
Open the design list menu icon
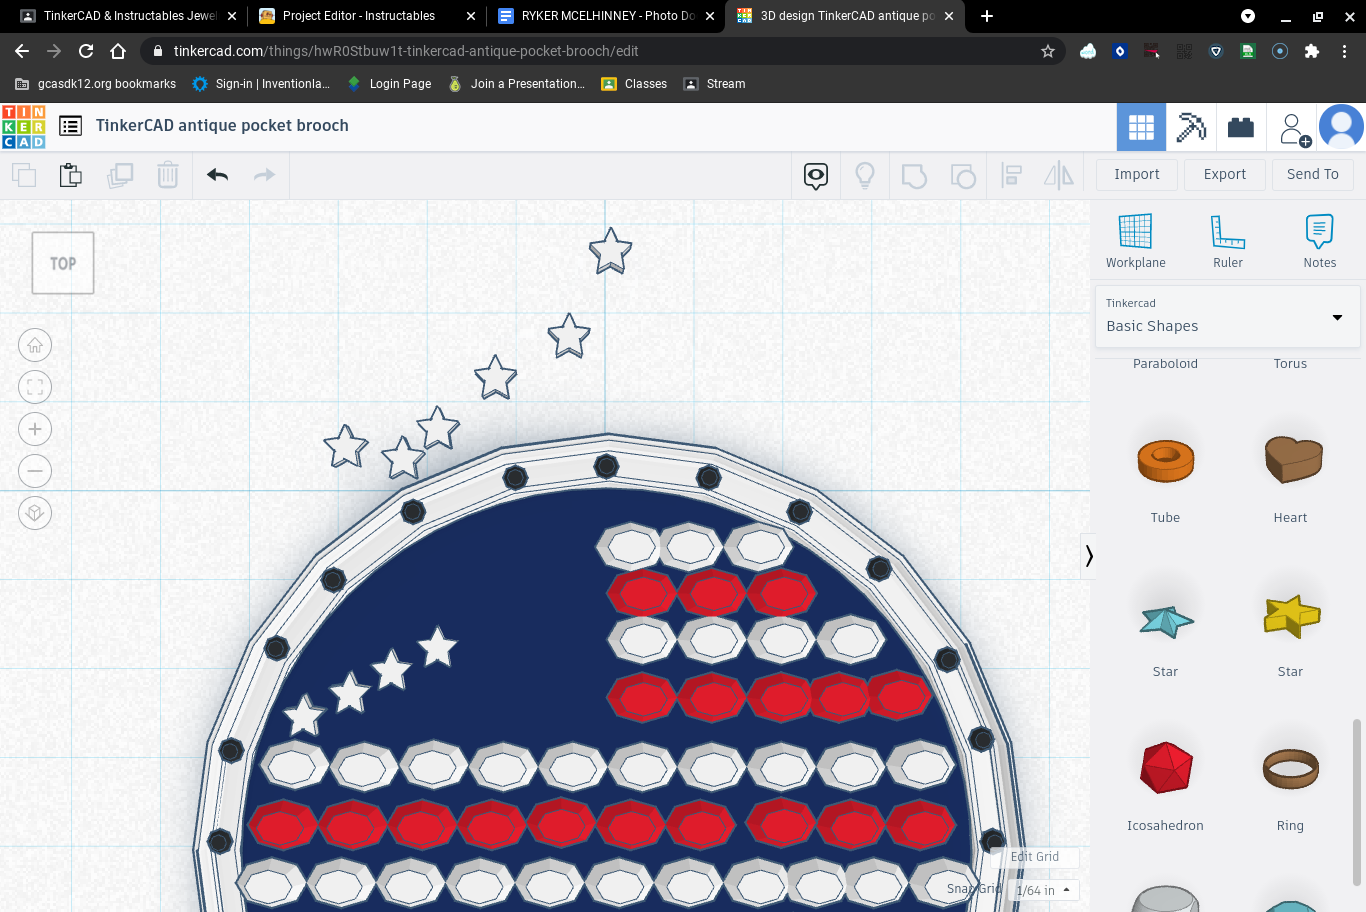pos(70,126)
